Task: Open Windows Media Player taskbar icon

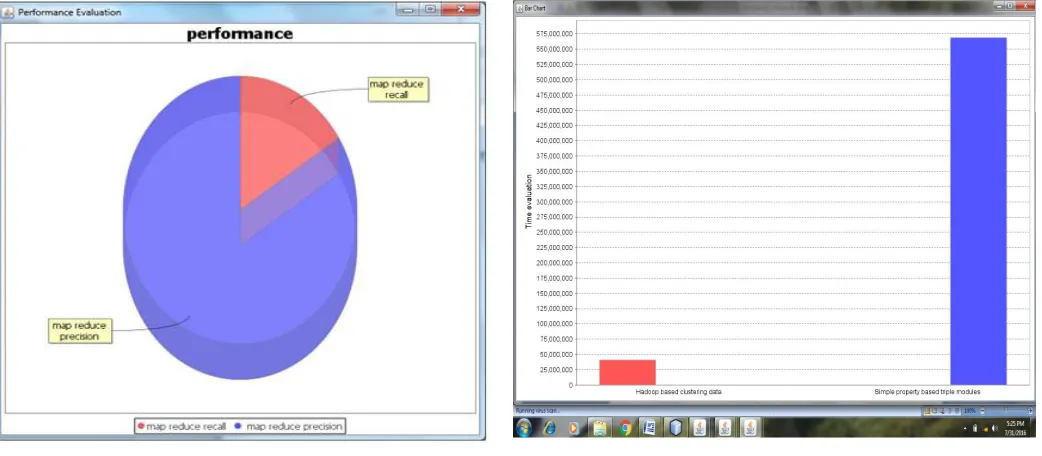Action: coord(575,427)
